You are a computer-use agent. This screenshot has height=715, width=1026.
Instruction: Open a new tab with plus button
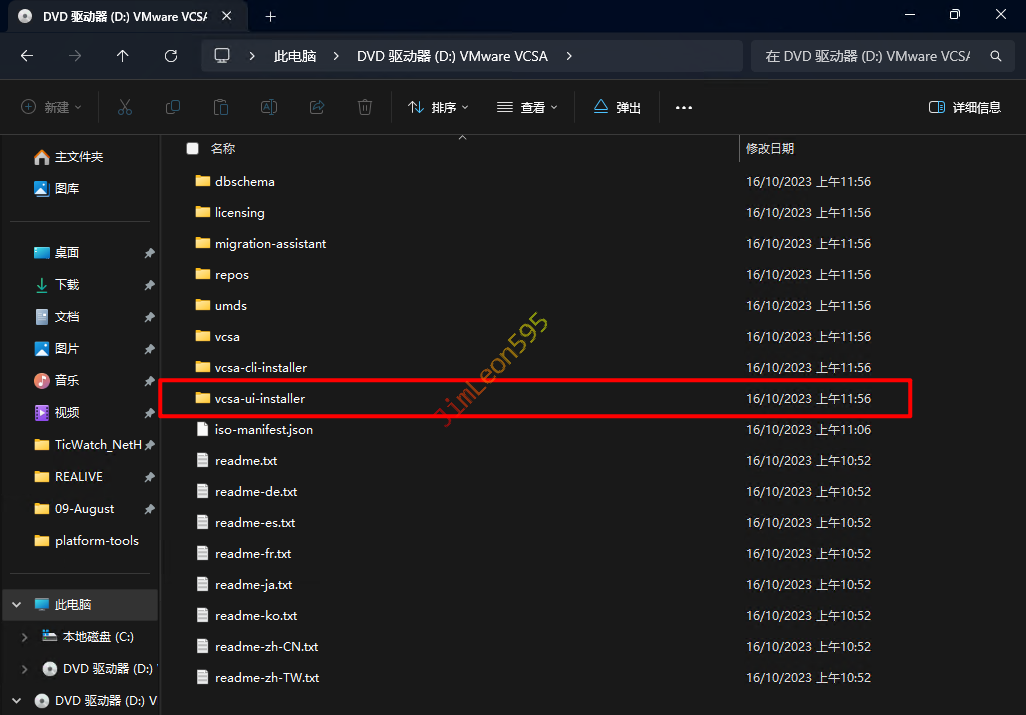pos(270,16)
